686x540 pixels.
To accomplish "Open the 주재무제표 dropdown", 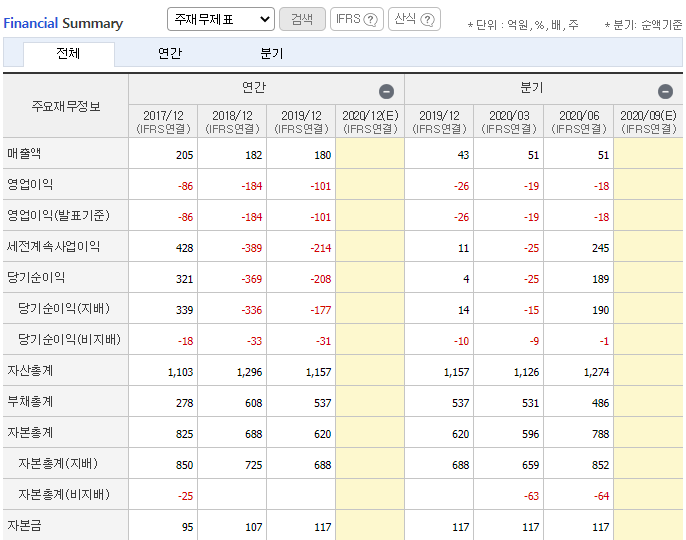I will click(220, 19).
